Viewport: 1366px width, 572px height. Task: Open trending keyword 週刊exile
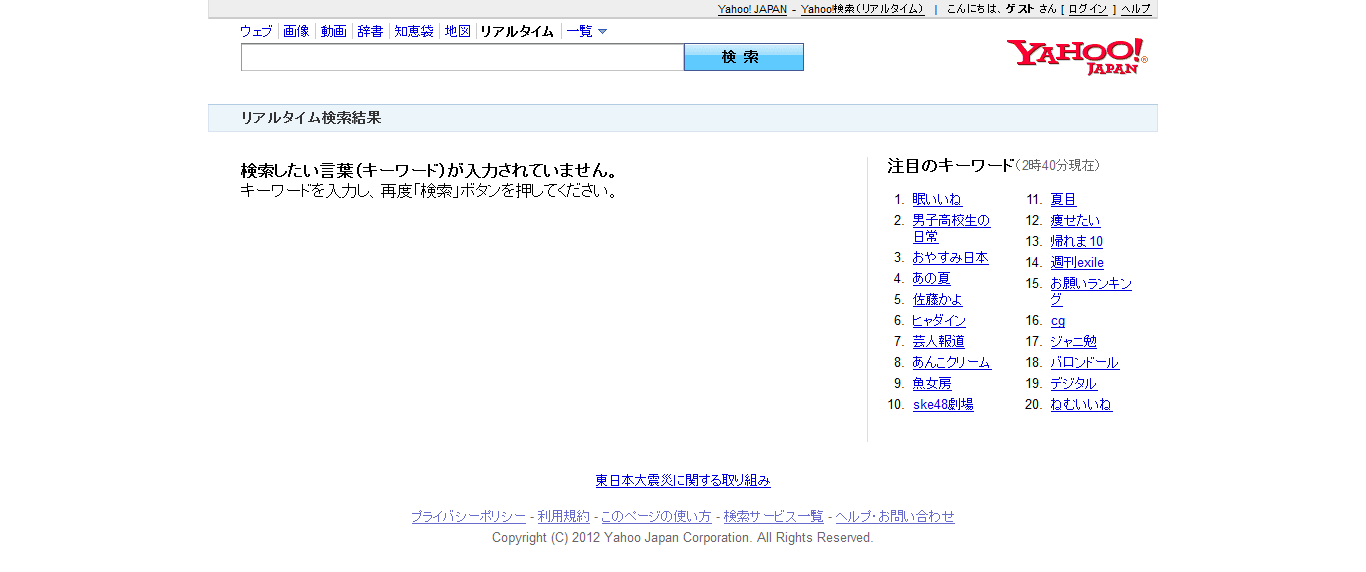click(1077, 263)
